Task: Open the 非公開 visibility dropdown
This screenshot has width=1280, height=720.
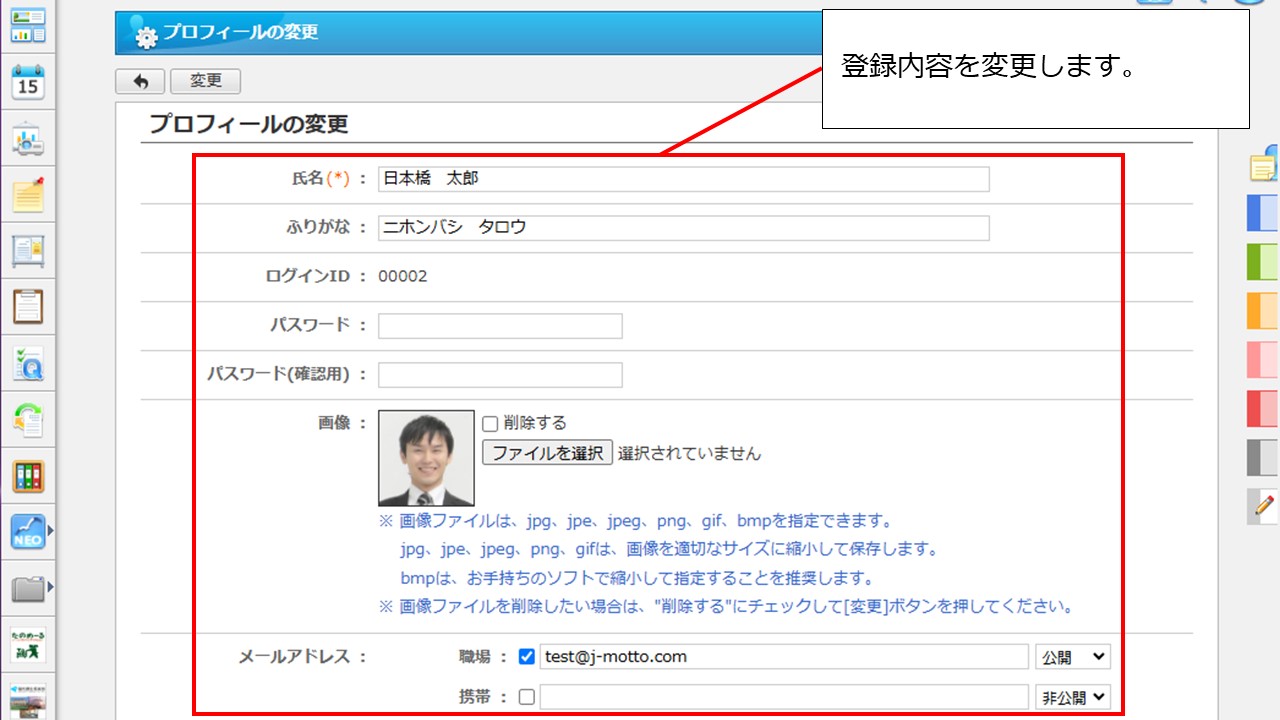Action: [1073, 698]
